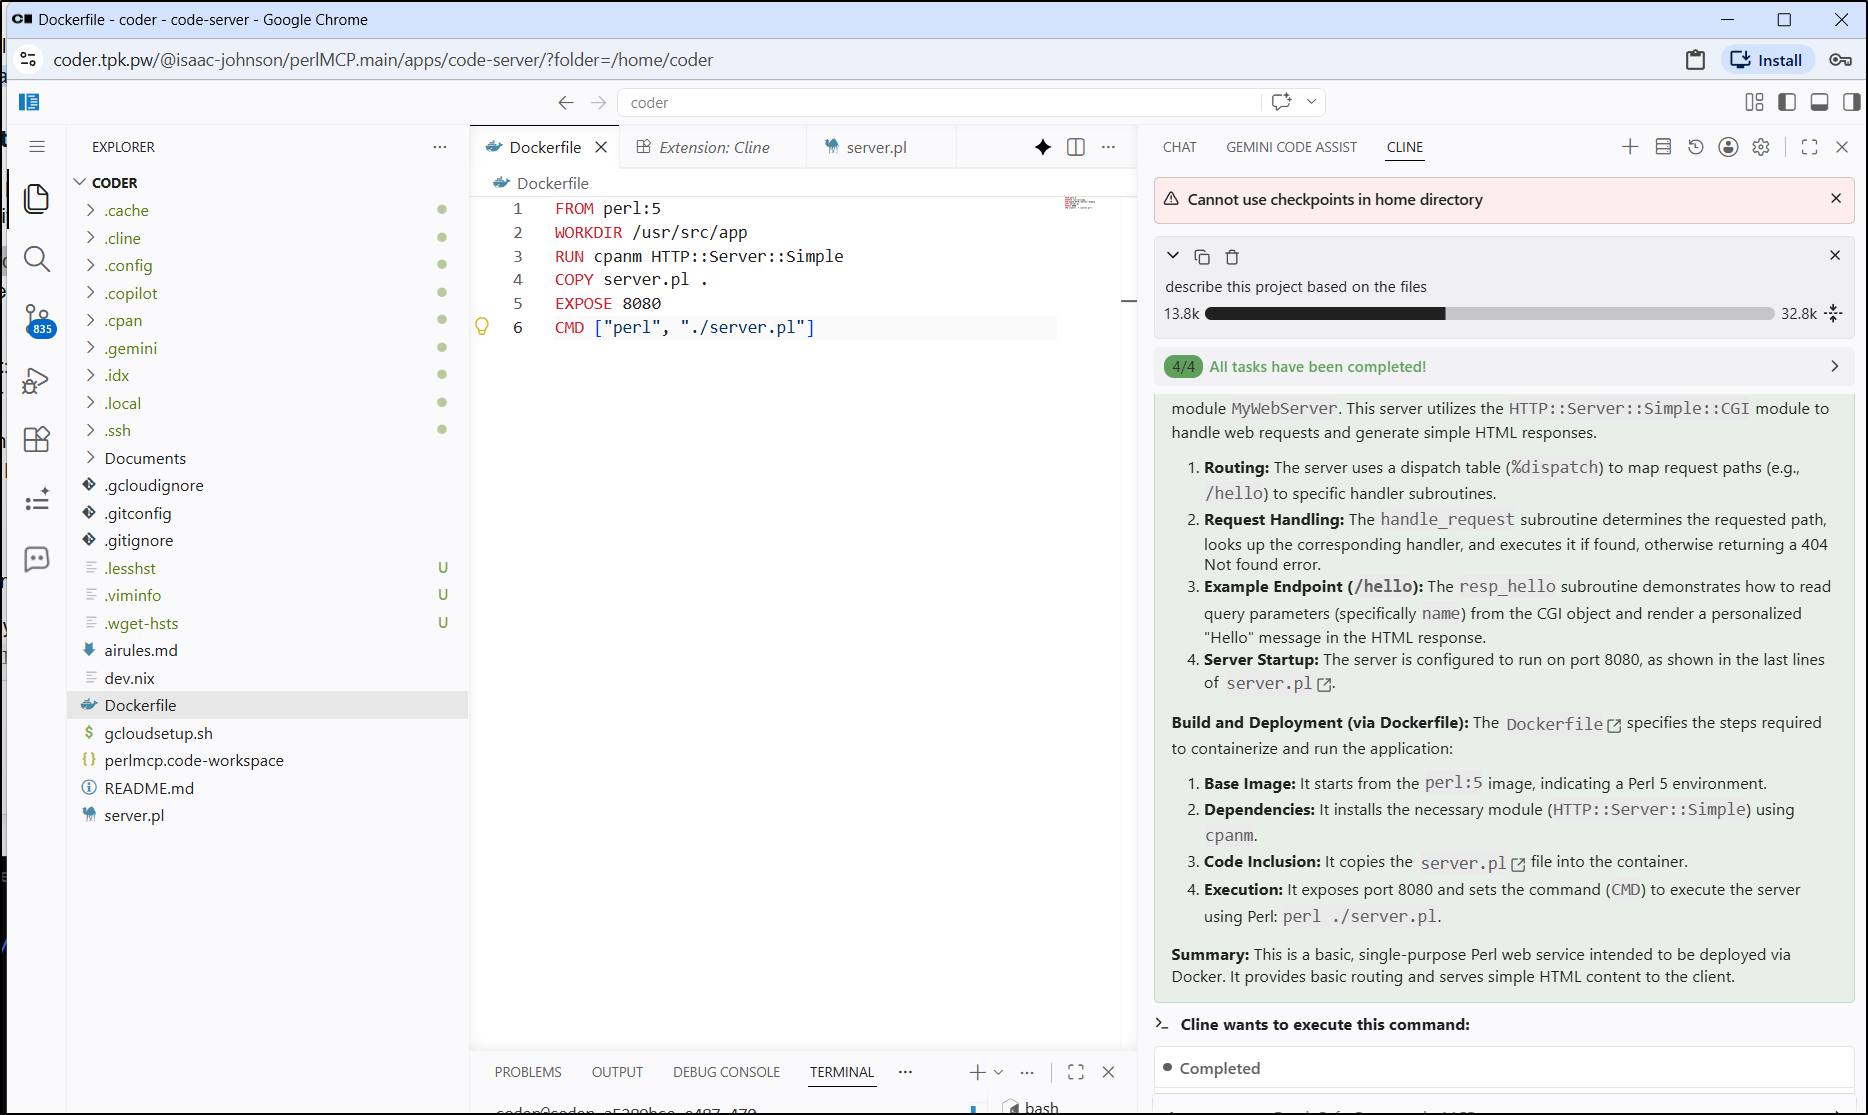Click the compact context icon beside 32.8k

pos(1833,313)
